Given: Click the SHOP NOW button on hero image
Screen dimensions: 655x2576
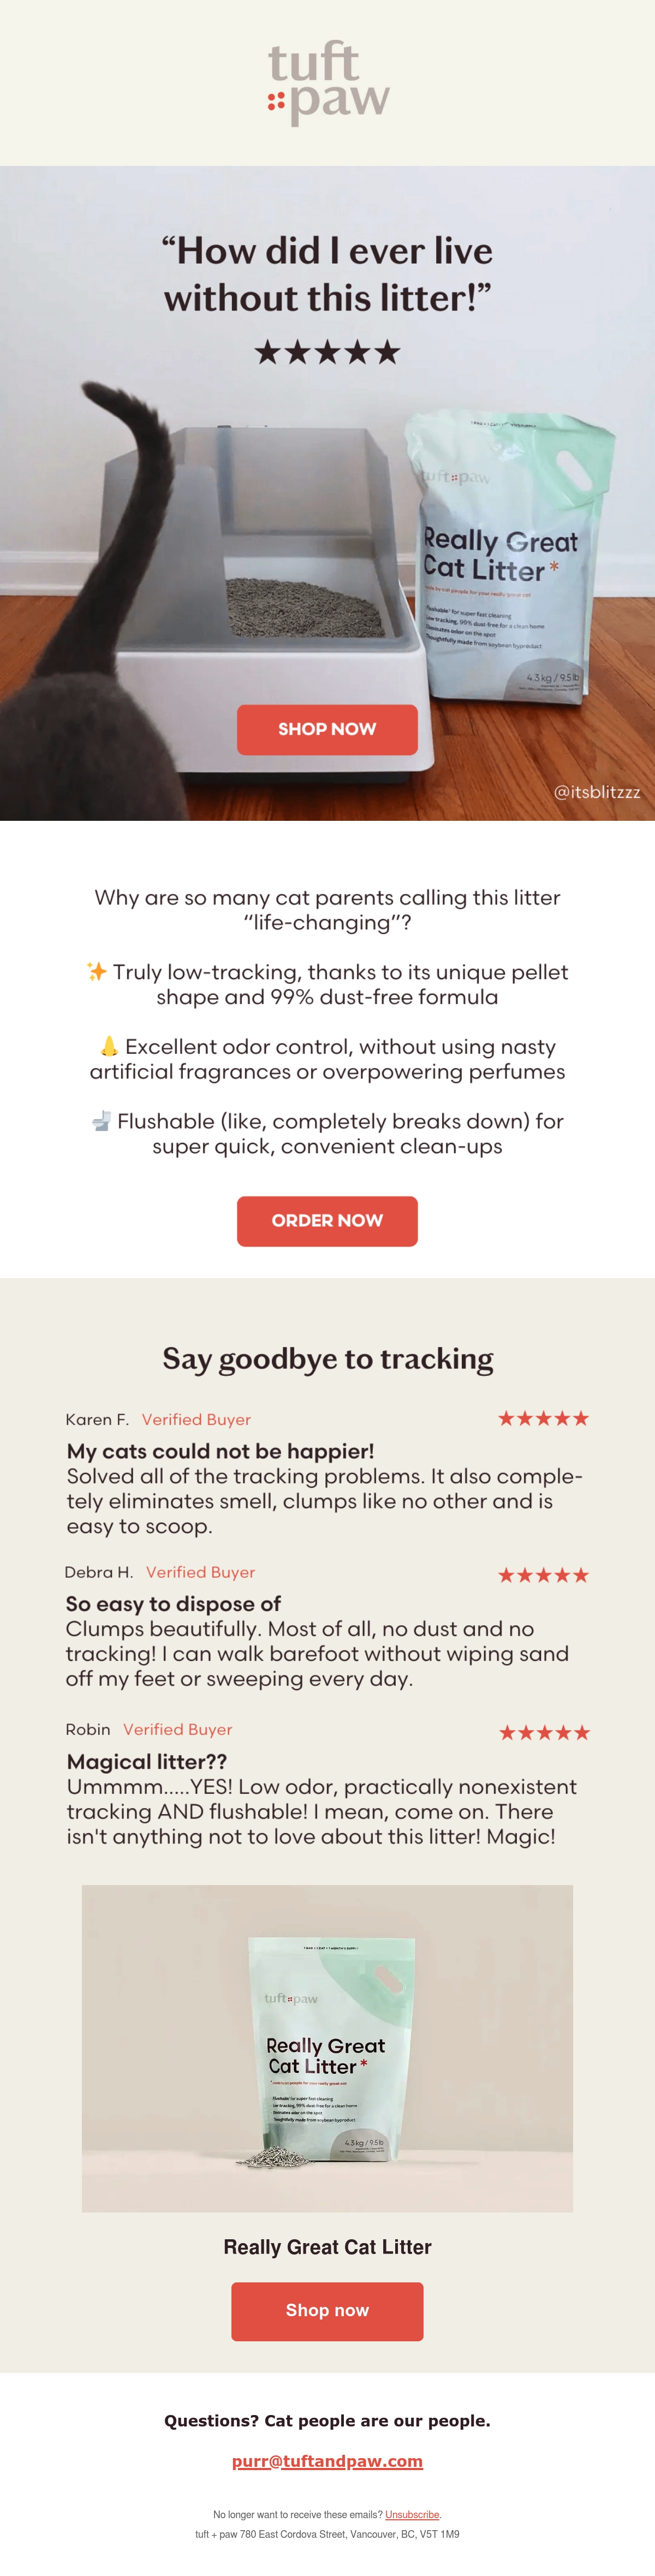Looking at the screenshot, I should 327,729.
